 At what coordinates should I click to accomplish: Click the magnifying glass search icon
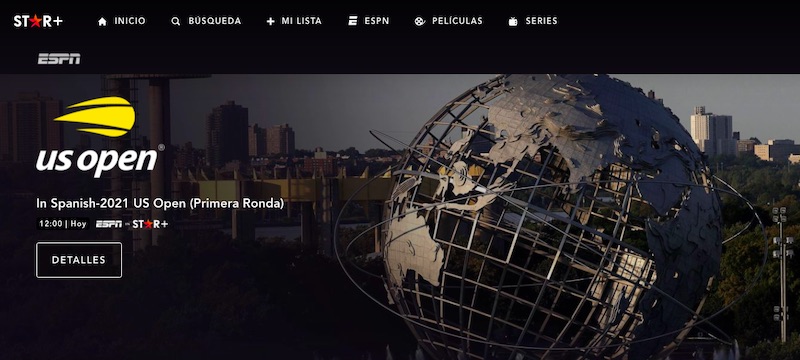coord(176,21)
